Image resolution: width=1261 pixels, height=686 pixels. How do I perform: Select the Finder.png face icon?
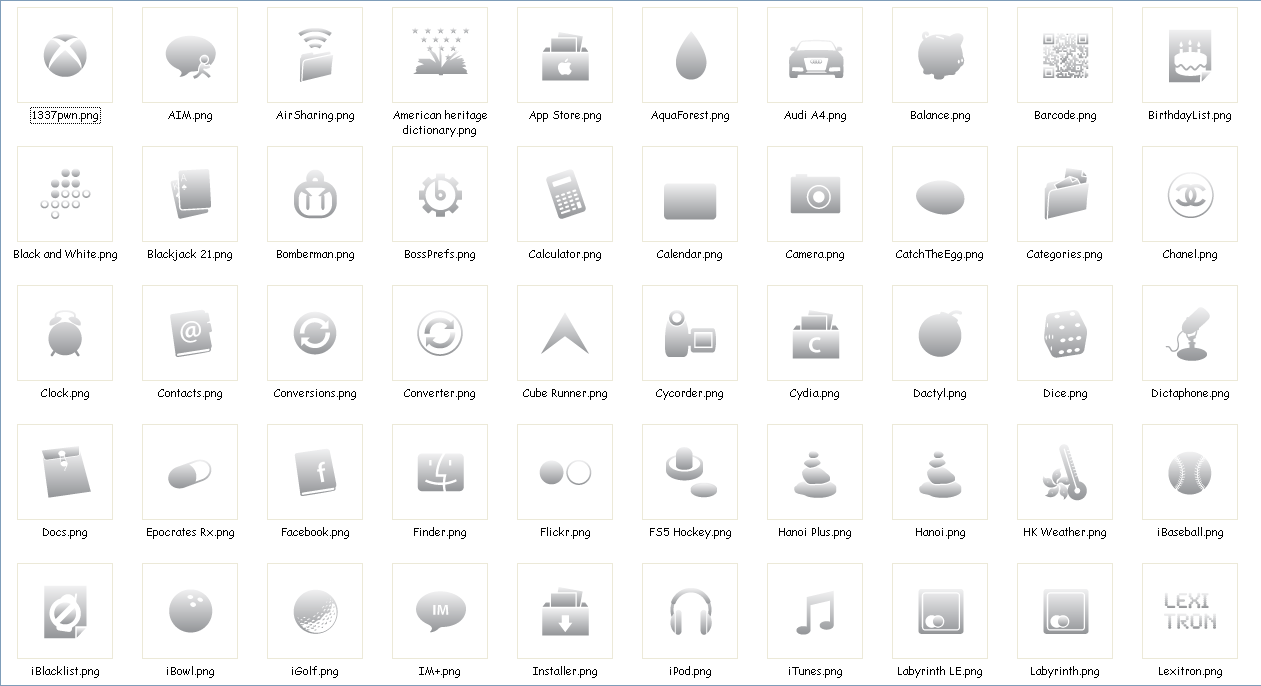(440, 472)
